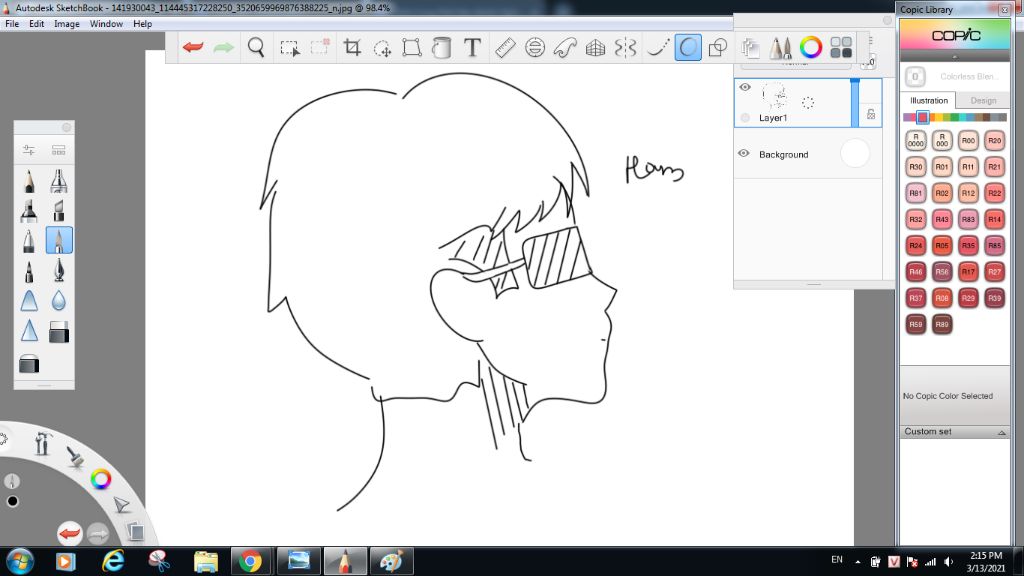Switch to the Design tab in Copic Library
1024x576 pixels.
coord(983,101)
